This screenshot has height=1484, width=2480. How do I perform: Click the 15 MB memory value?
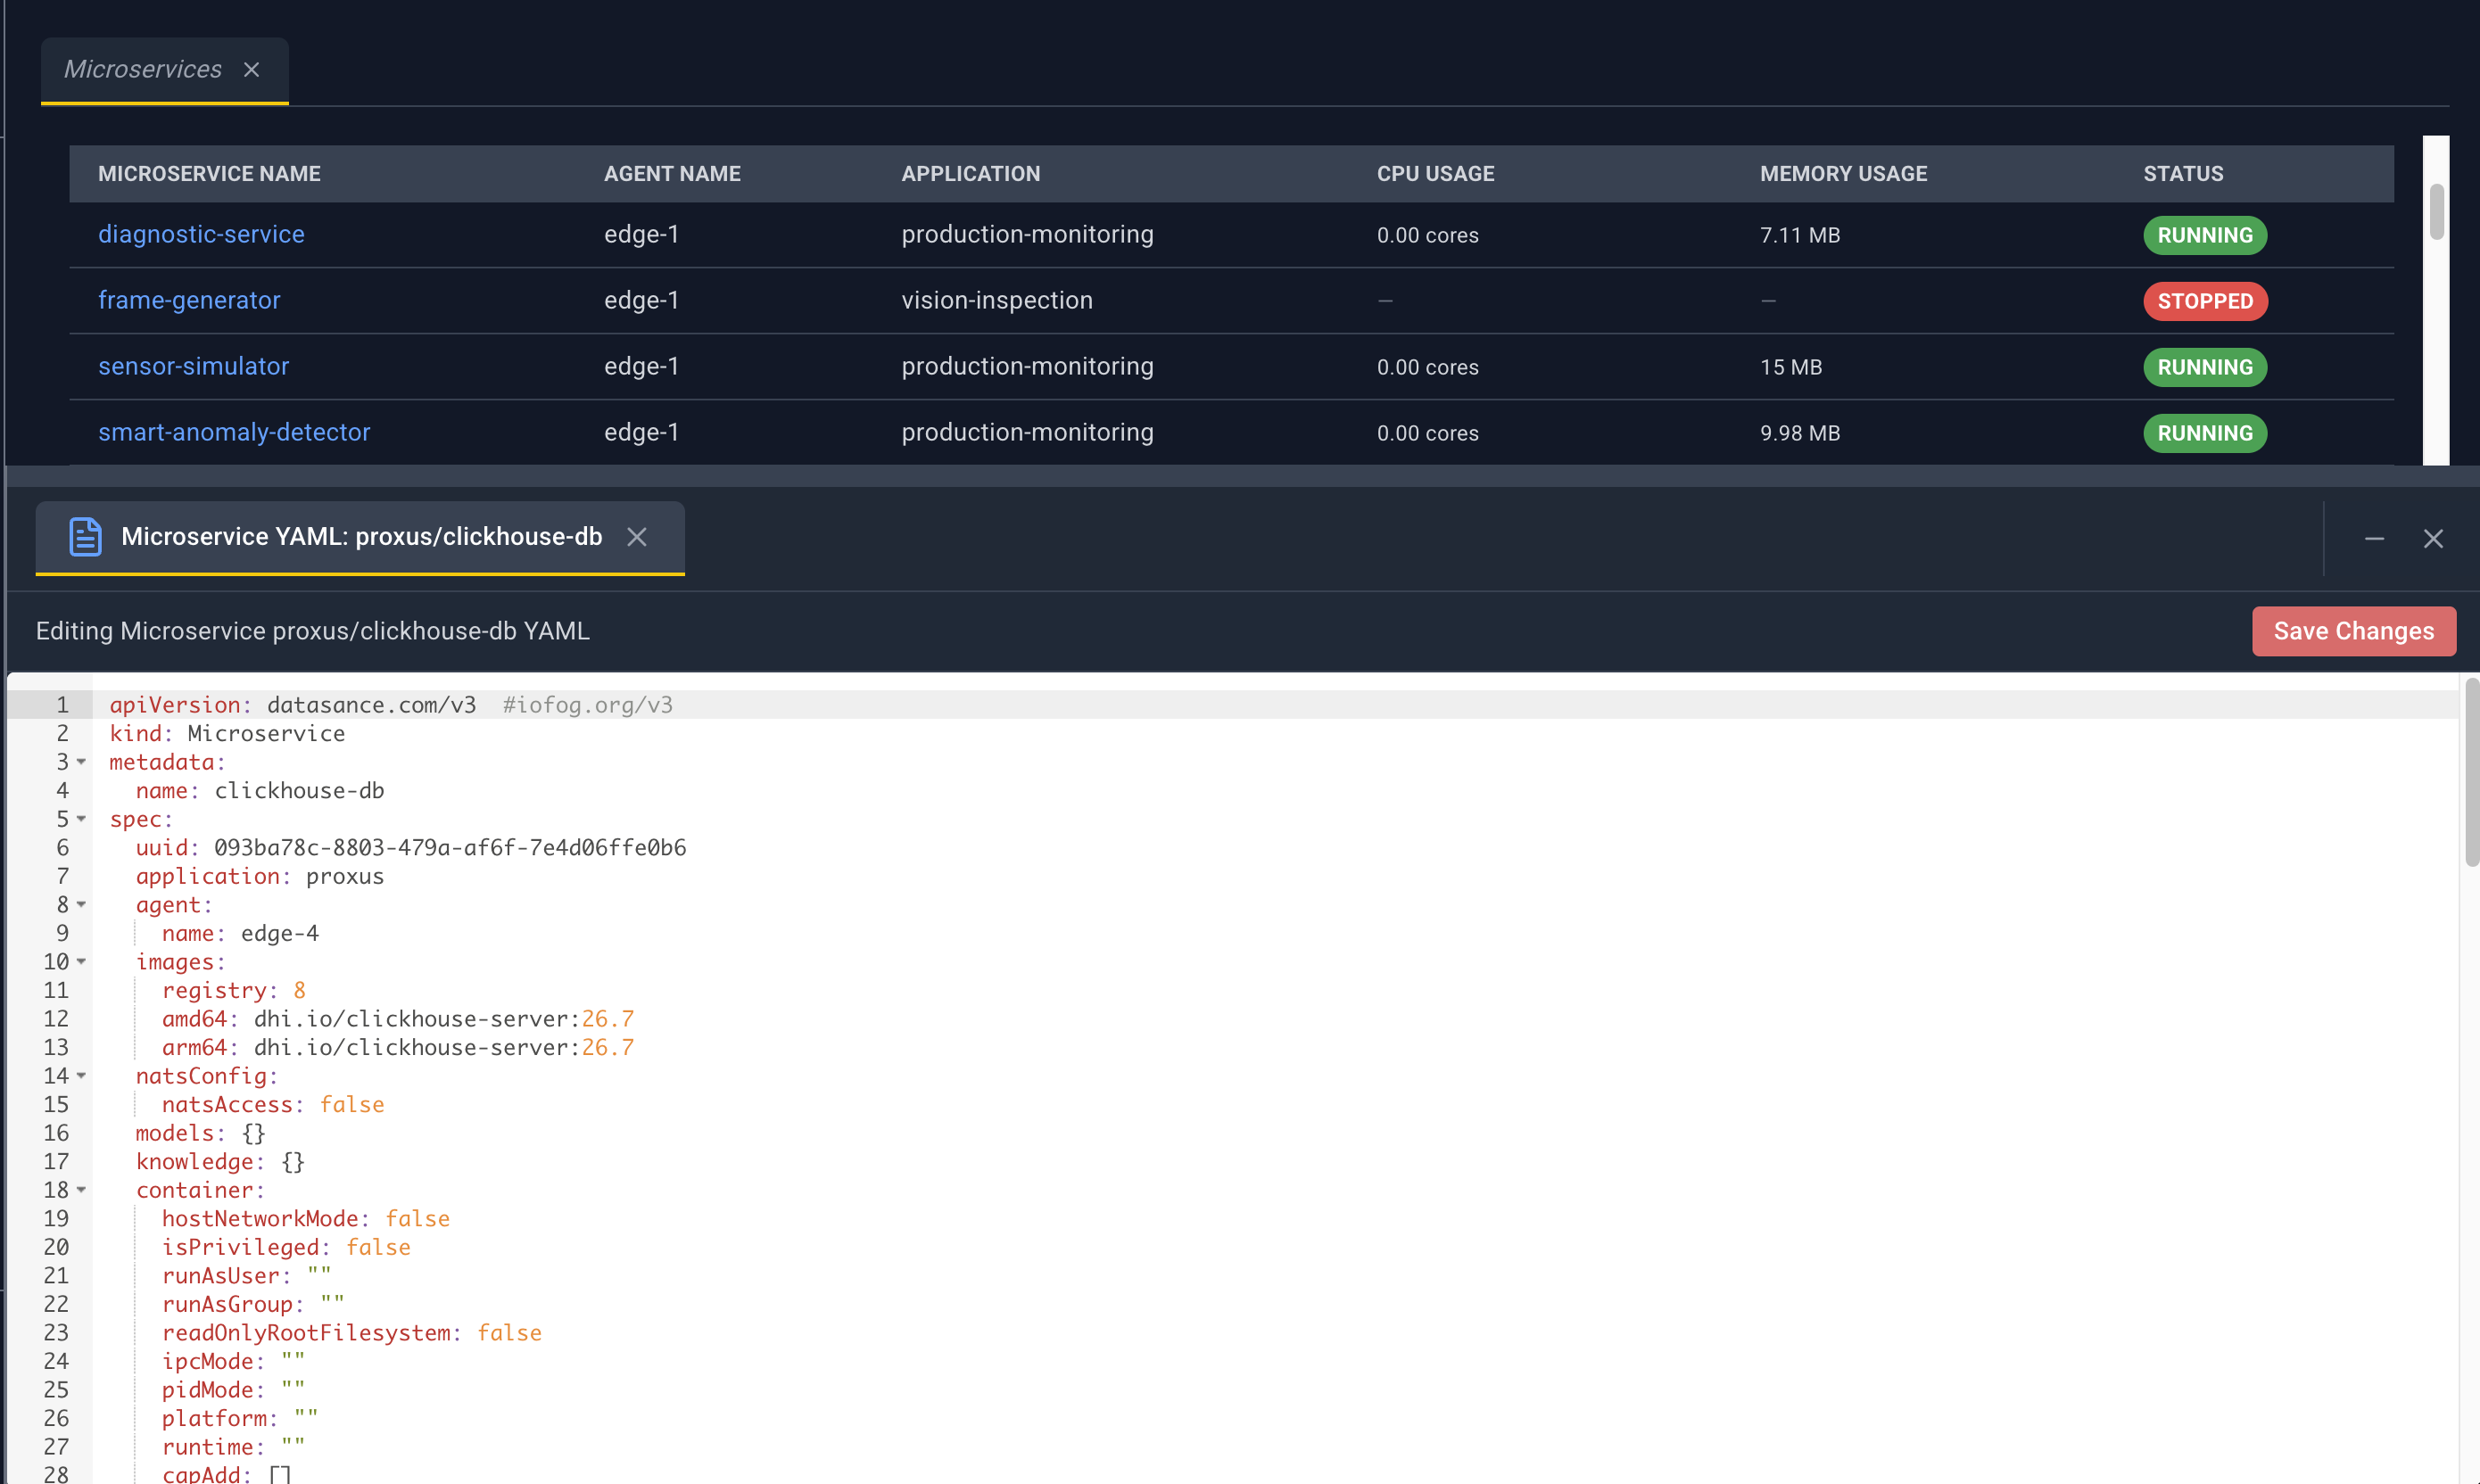1791,367
